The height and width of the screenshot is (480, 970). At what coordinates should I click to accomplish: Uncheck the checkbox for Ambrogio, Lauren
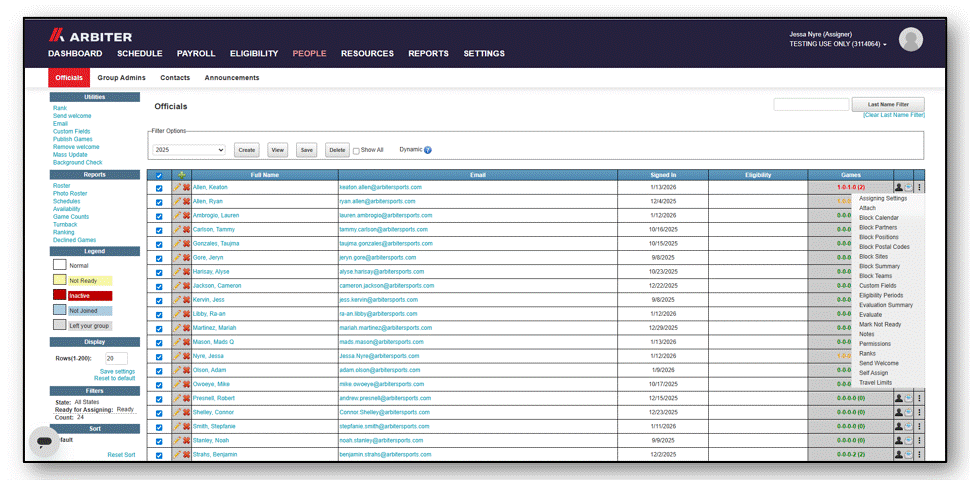(x=159, y=216)
